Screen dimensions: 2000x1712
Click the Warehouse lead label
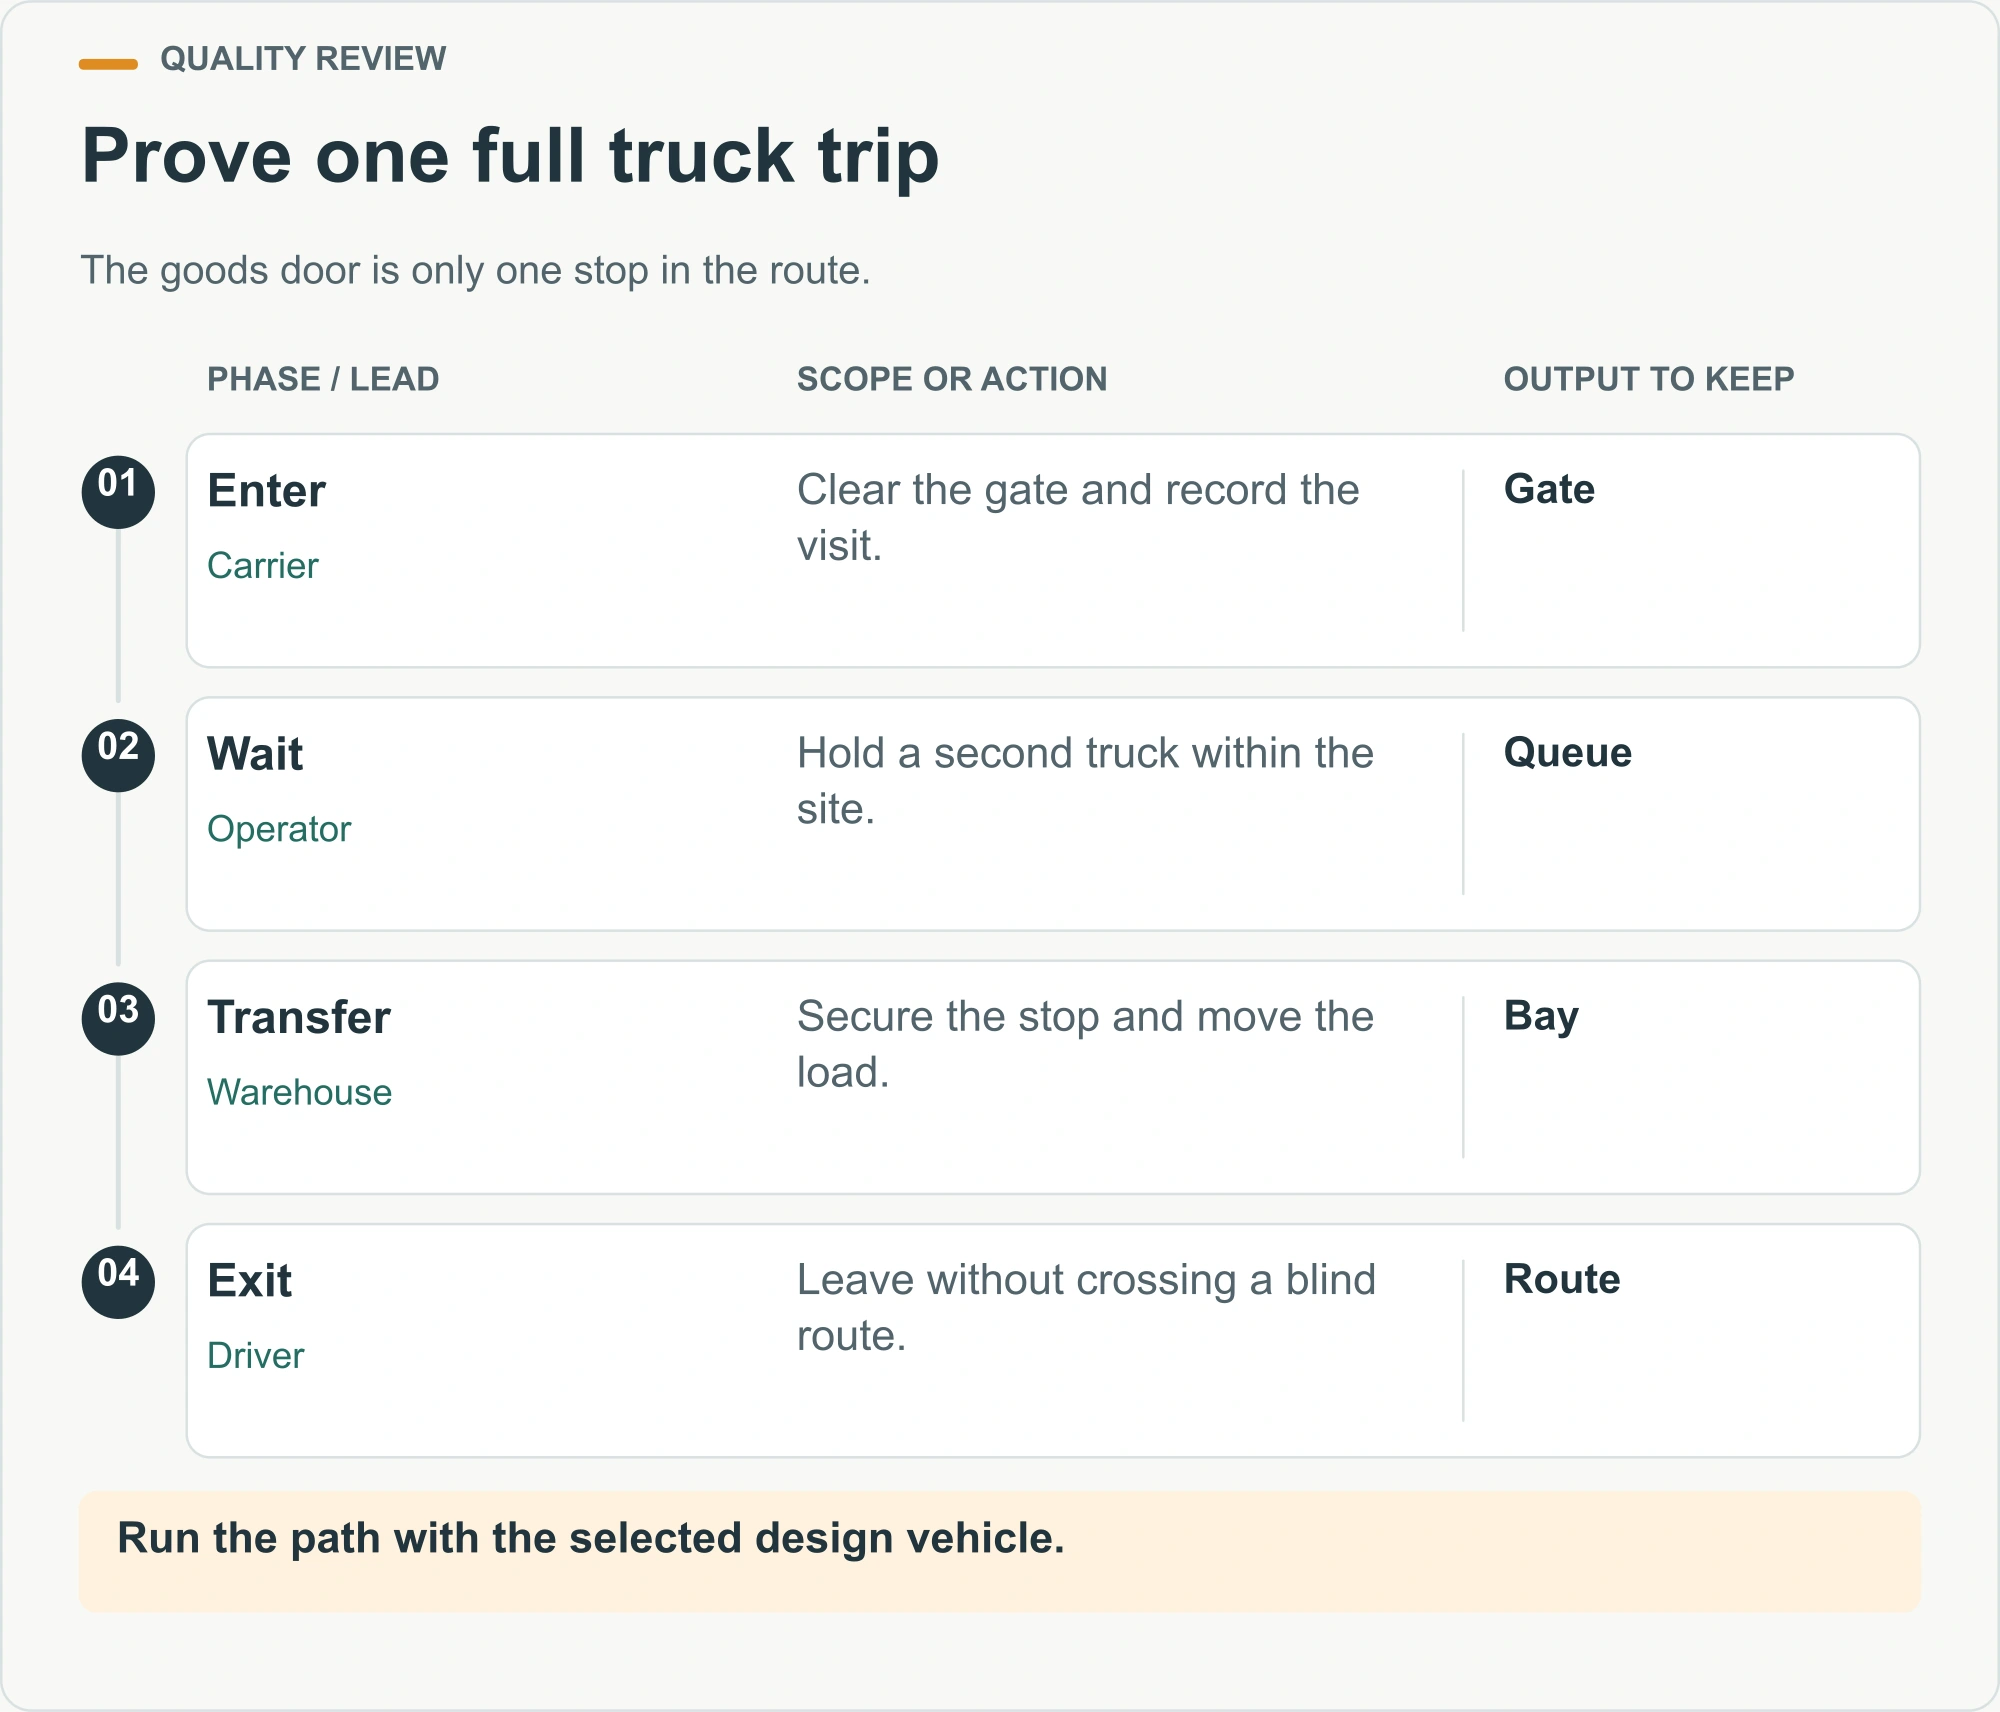click(x=299, y=1092)
